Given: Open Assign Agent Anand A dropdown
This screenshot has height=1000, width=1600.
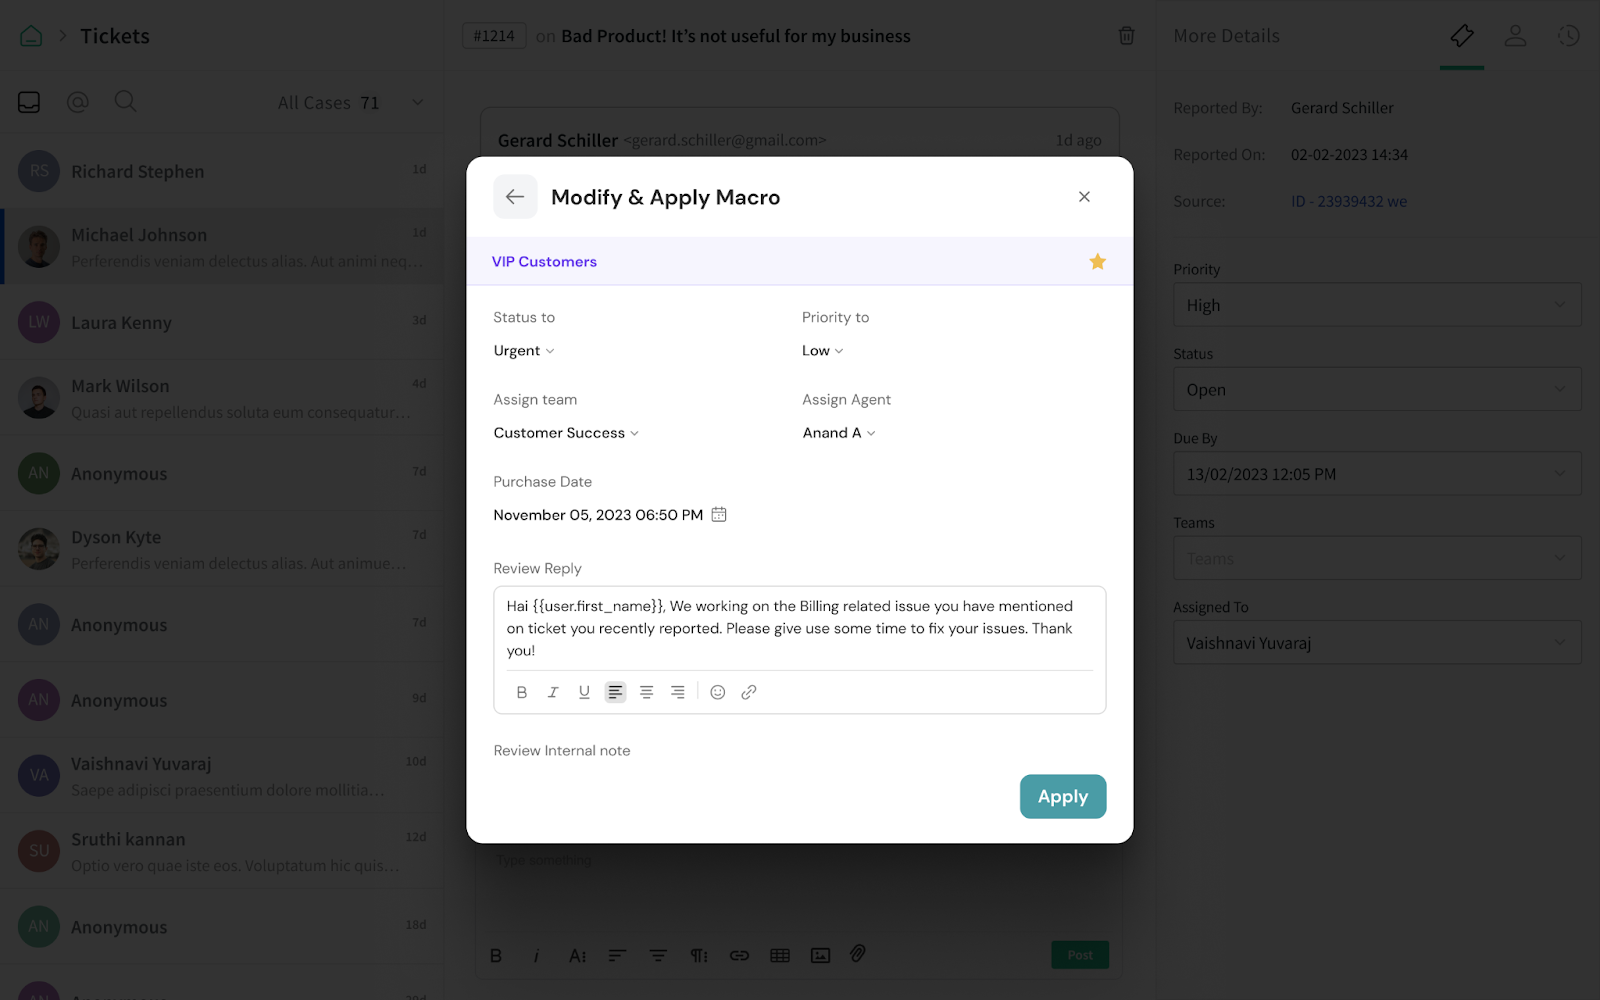Looking at the screenshot, I should tap(838, 433).
